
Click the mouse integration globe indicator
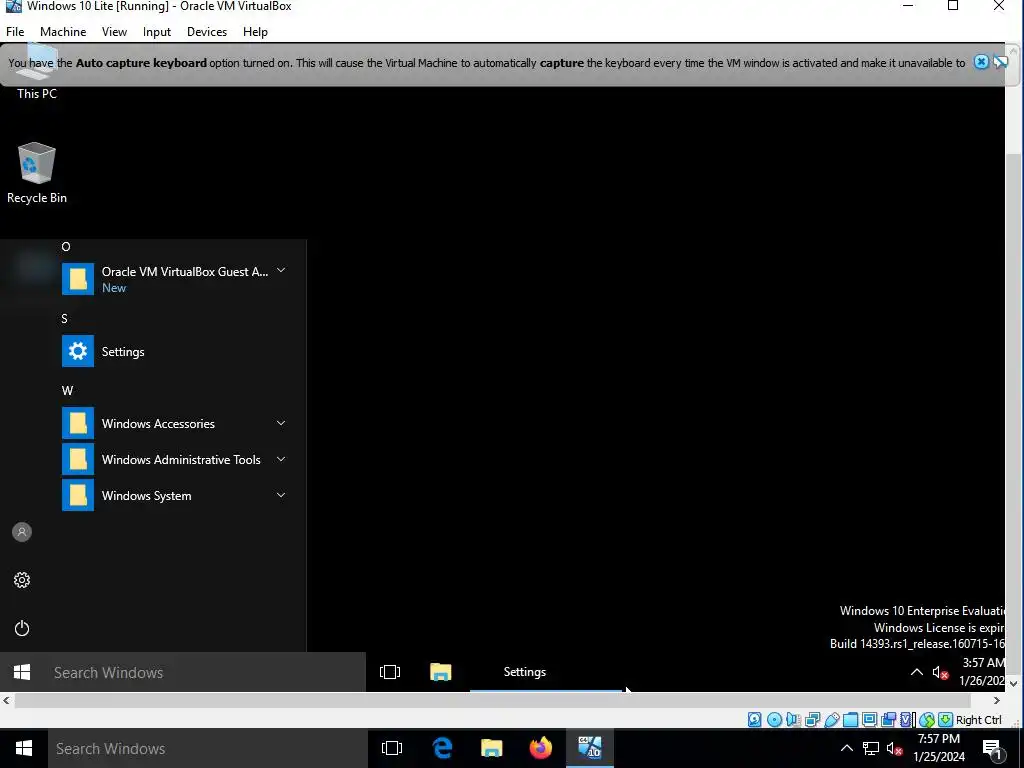(x=927, y=720)
